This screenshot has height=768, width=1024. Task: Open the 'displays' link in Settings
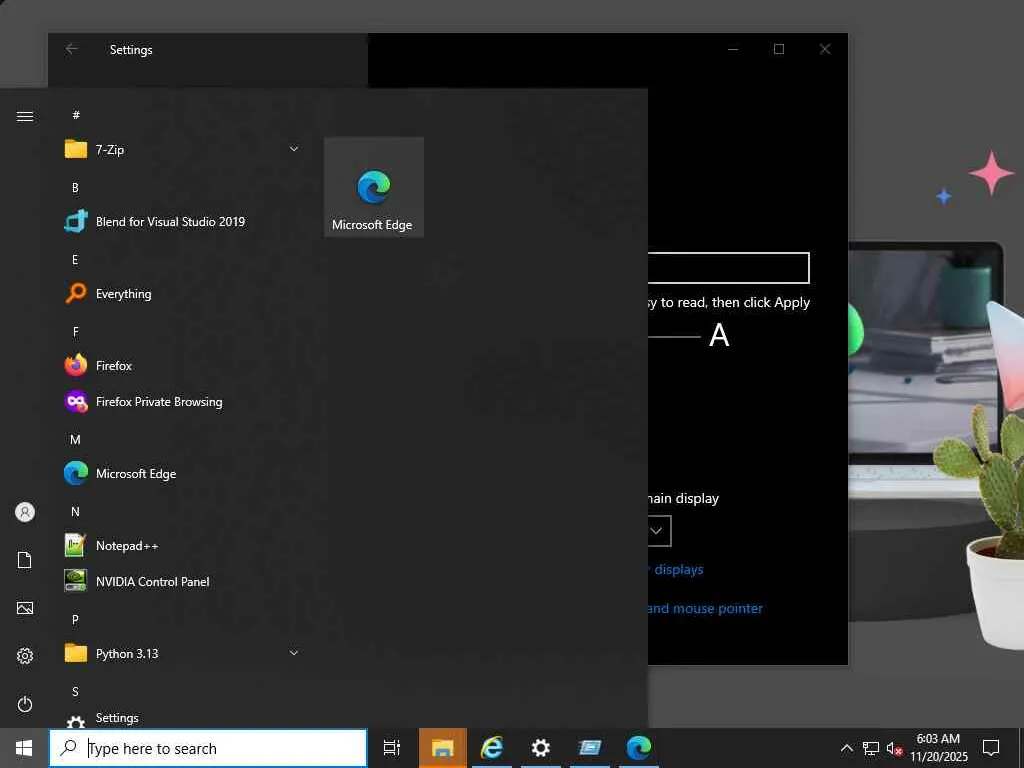[678, 569]
